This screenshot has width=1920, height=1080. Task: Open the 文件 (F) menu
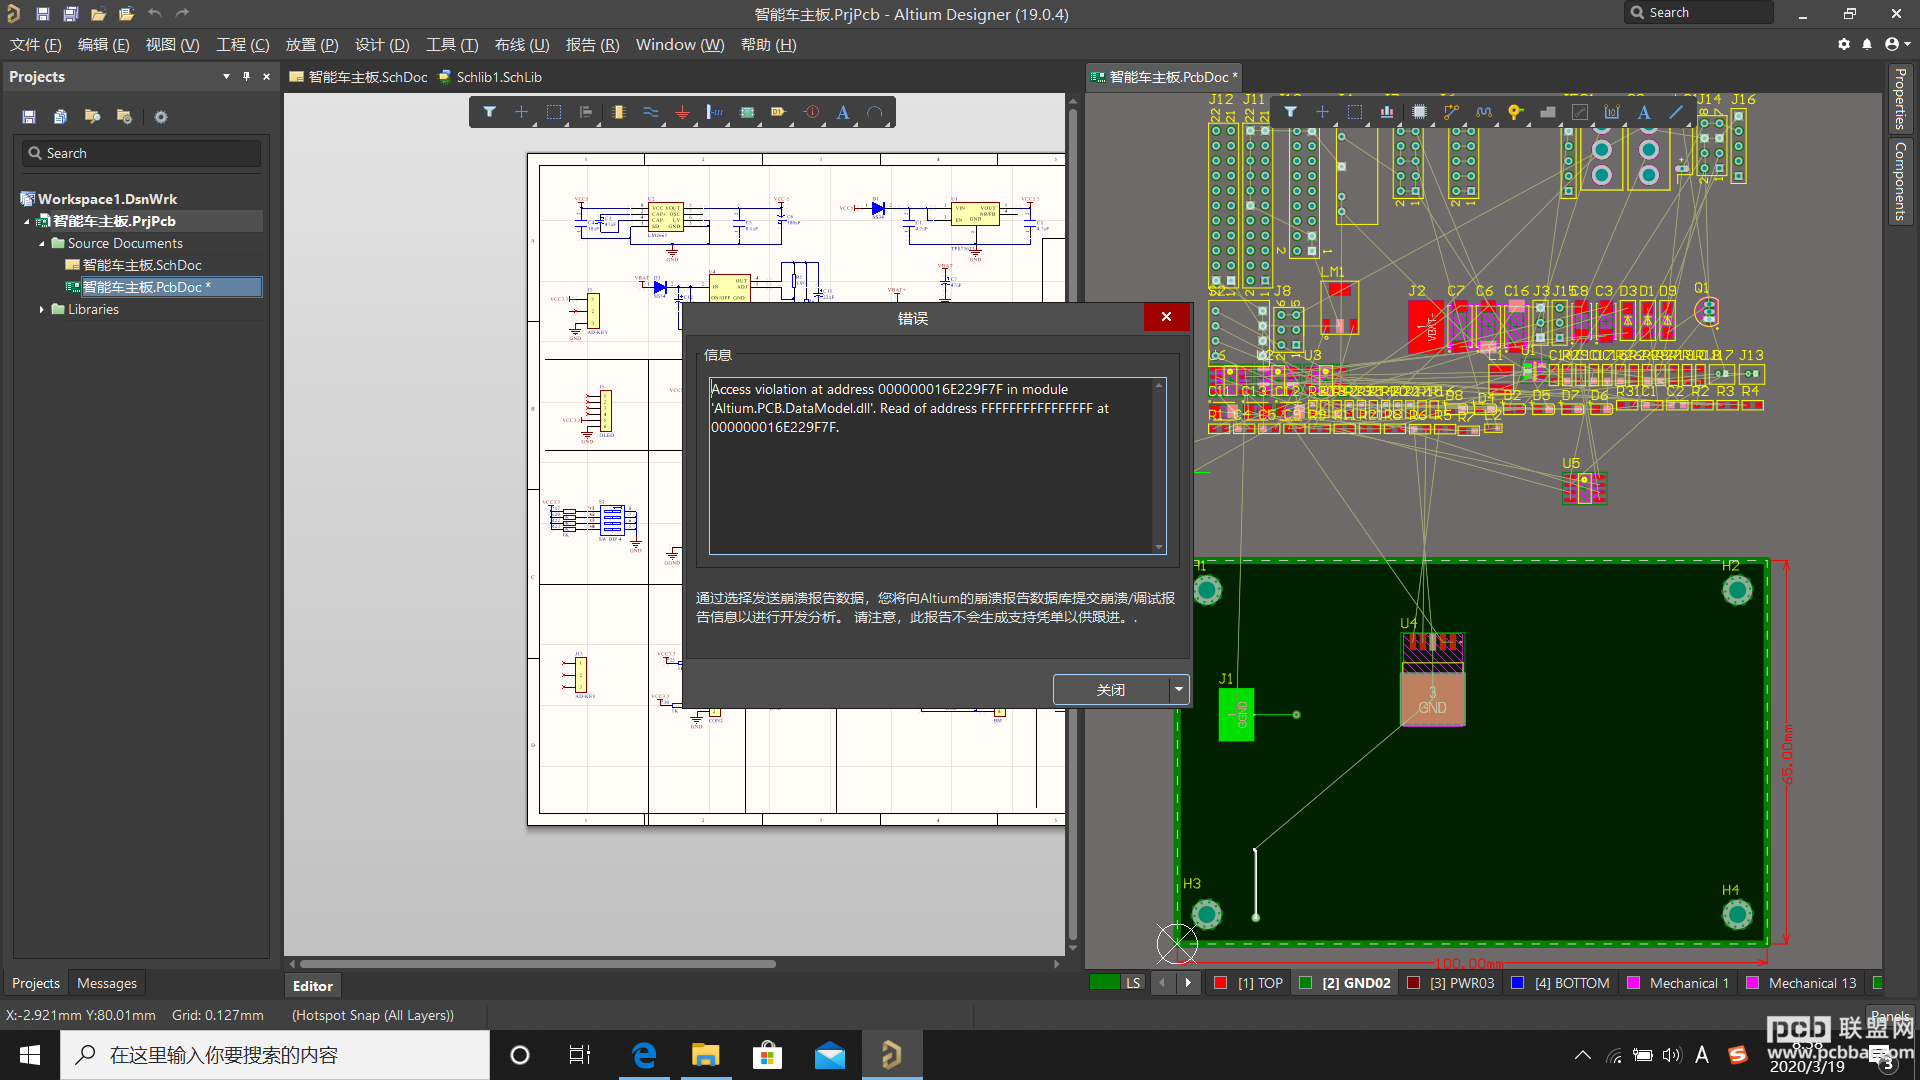click(x=35, y=45)
